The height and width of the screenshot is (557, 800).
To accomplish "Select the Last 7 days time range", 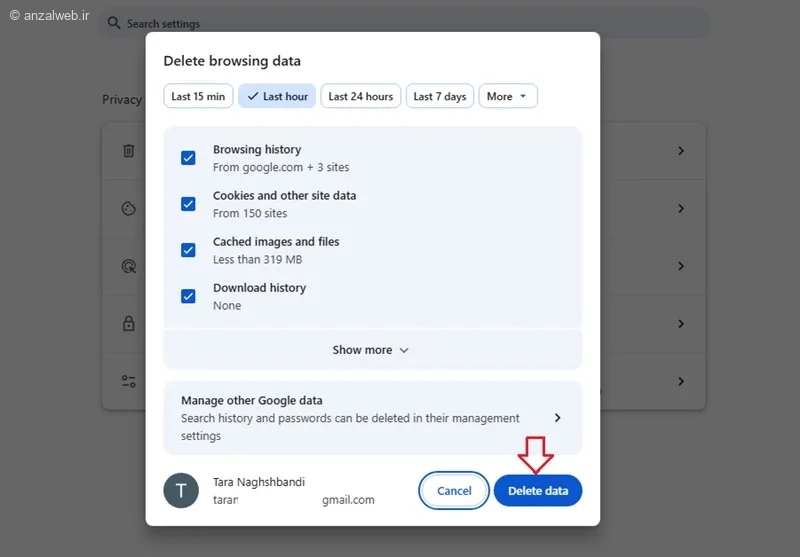I will tap(440, 96).
